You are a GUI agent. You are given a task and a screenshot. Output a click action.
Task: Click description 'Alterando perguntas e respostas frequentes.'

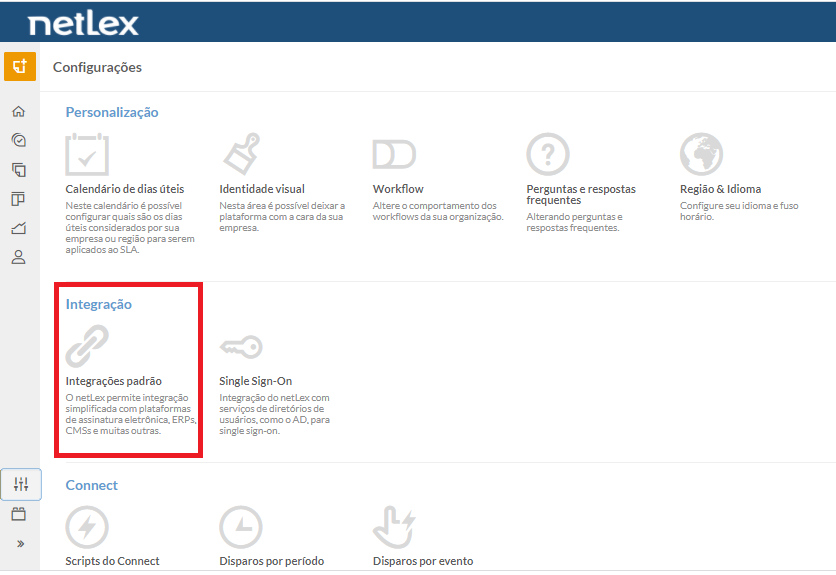[574, 222]
